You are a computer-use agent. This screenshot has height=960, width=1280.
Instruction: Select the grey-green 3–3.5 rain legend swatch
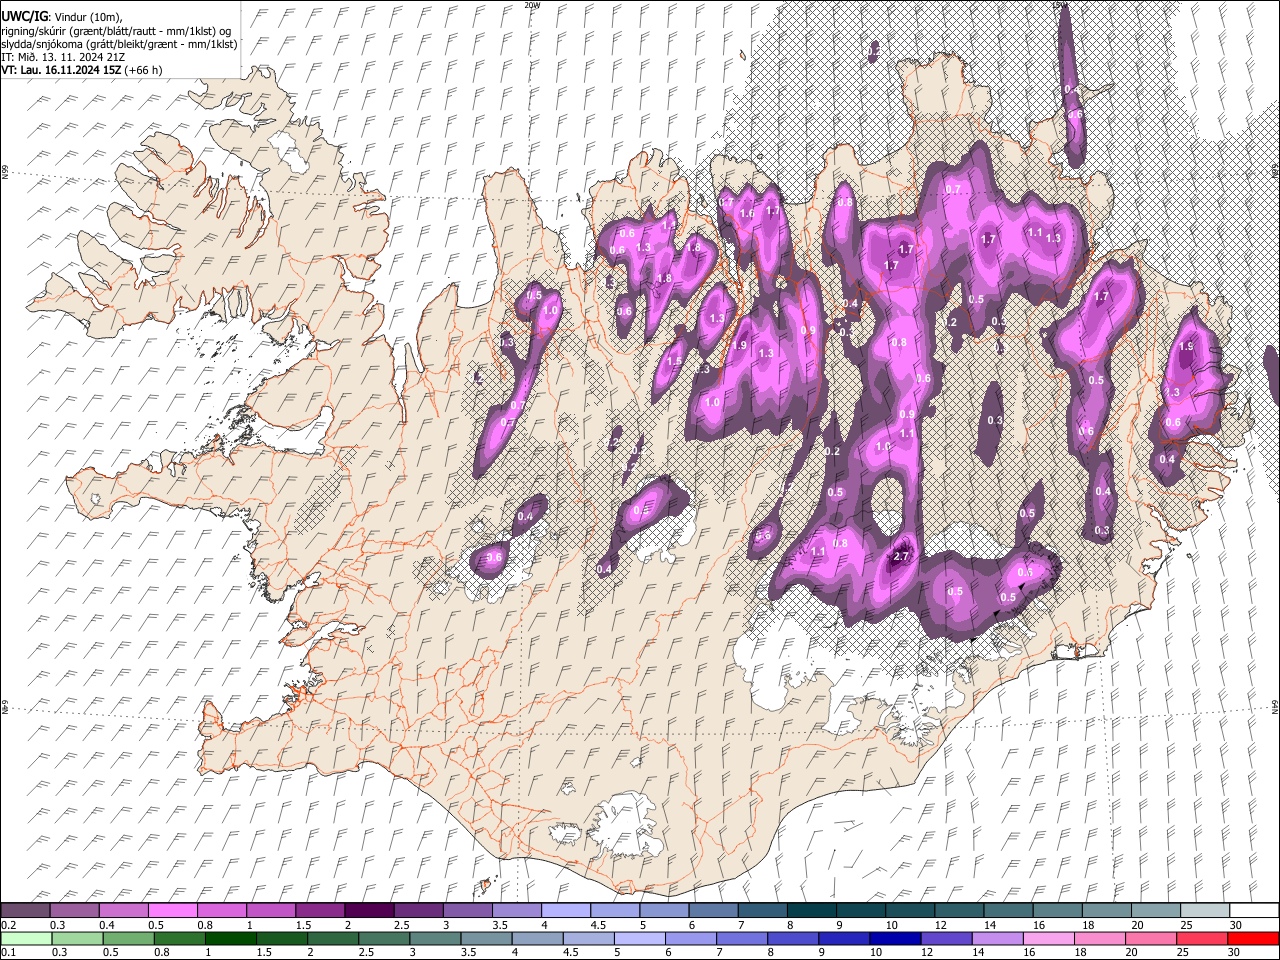(434, 938)
